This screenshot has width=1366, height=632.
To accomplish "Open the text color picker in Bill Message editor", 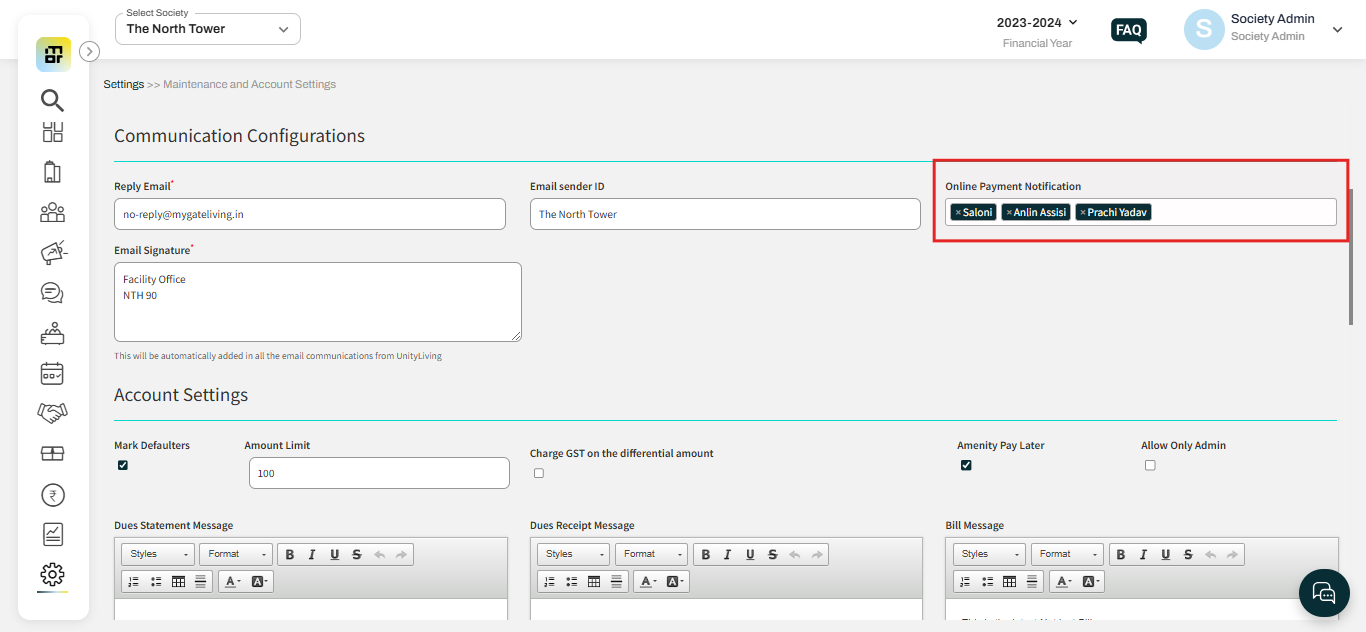I will (x=1062, y=581).
